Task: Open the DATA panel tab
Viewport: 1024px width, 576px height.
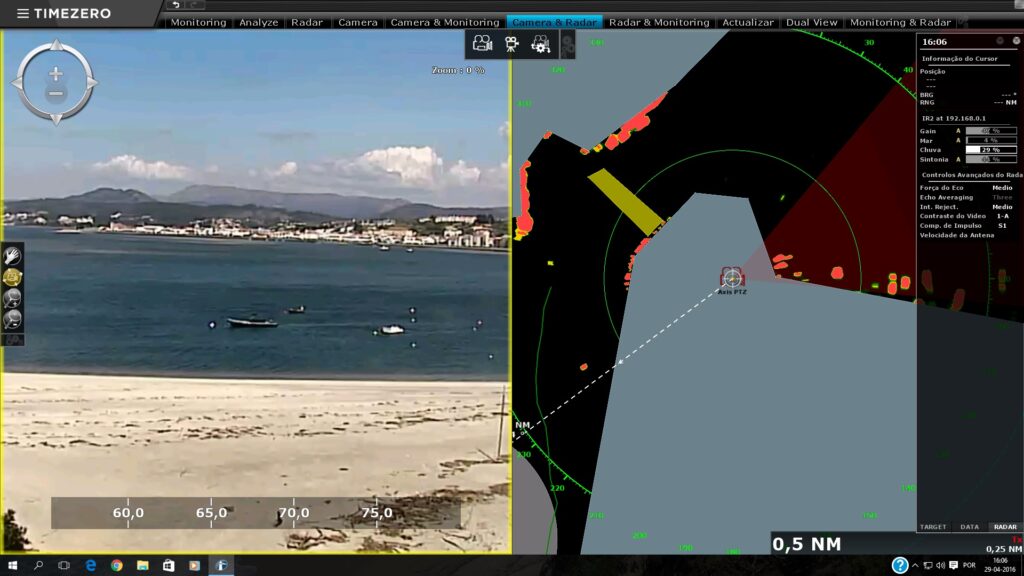Action: coord(969,526)
